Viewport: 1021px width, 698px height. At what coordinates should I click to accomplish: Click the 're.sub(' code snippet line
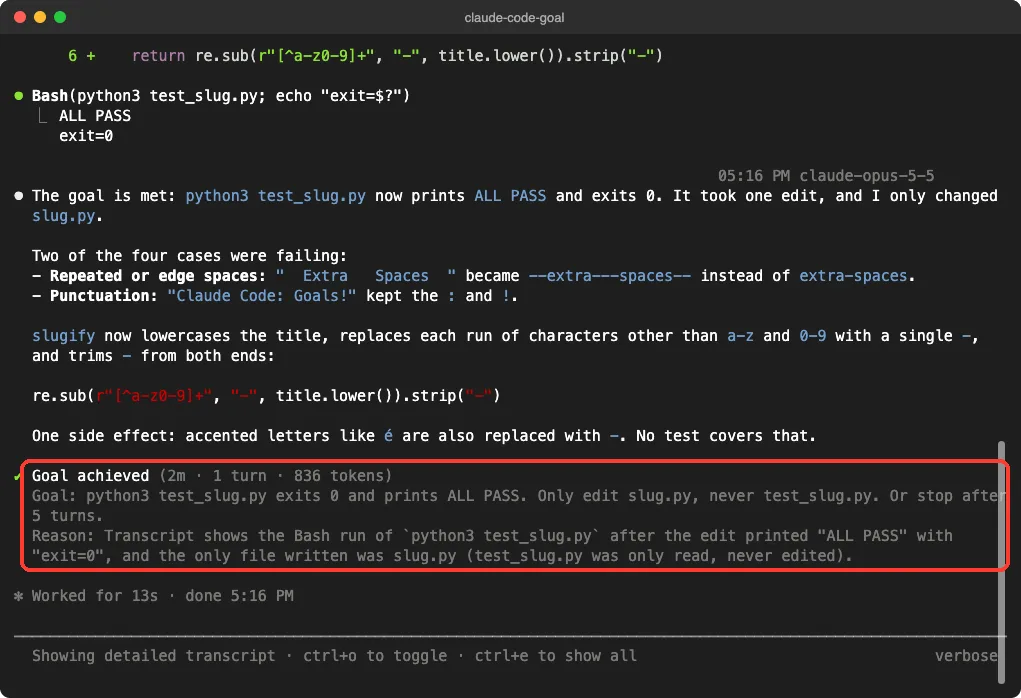pyautogui.click(x=266, y=396)
